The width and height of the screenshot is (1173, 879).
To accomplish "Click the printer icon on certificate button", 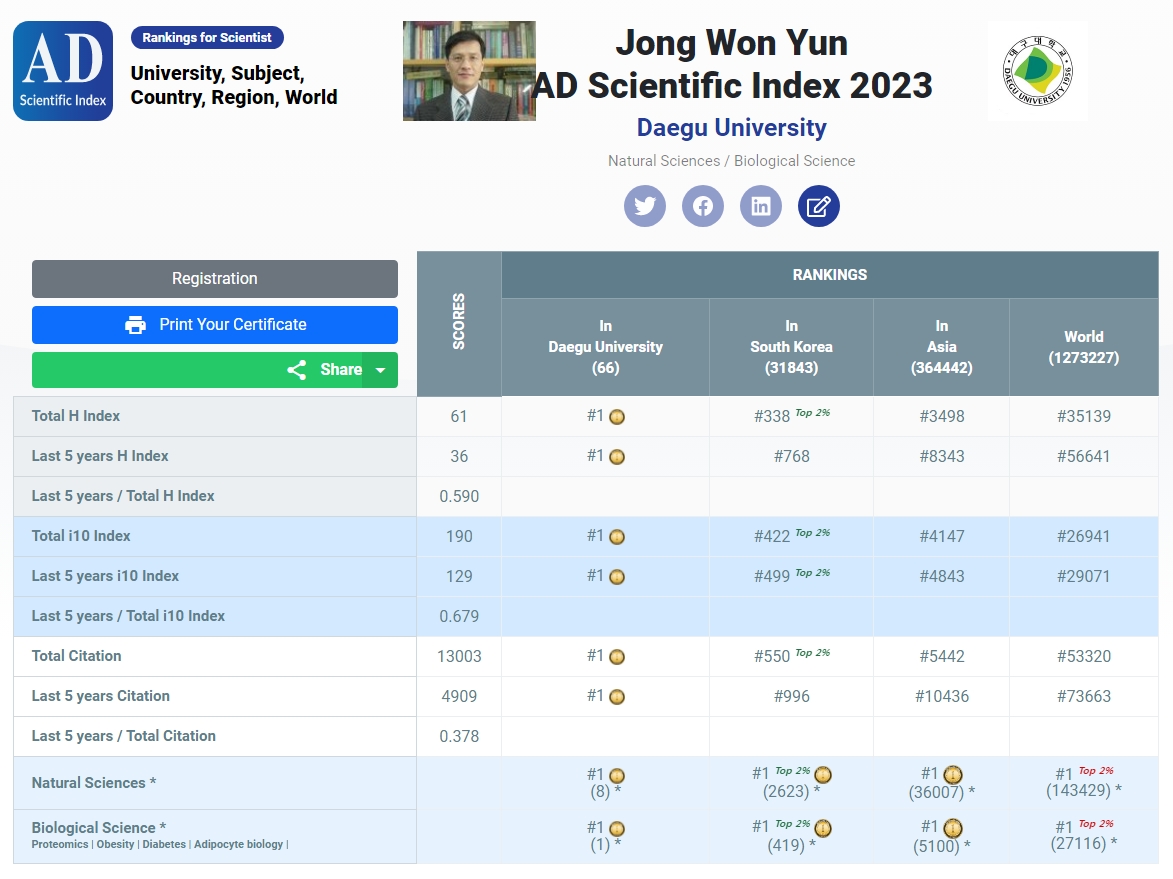I will tap(135, 325).
